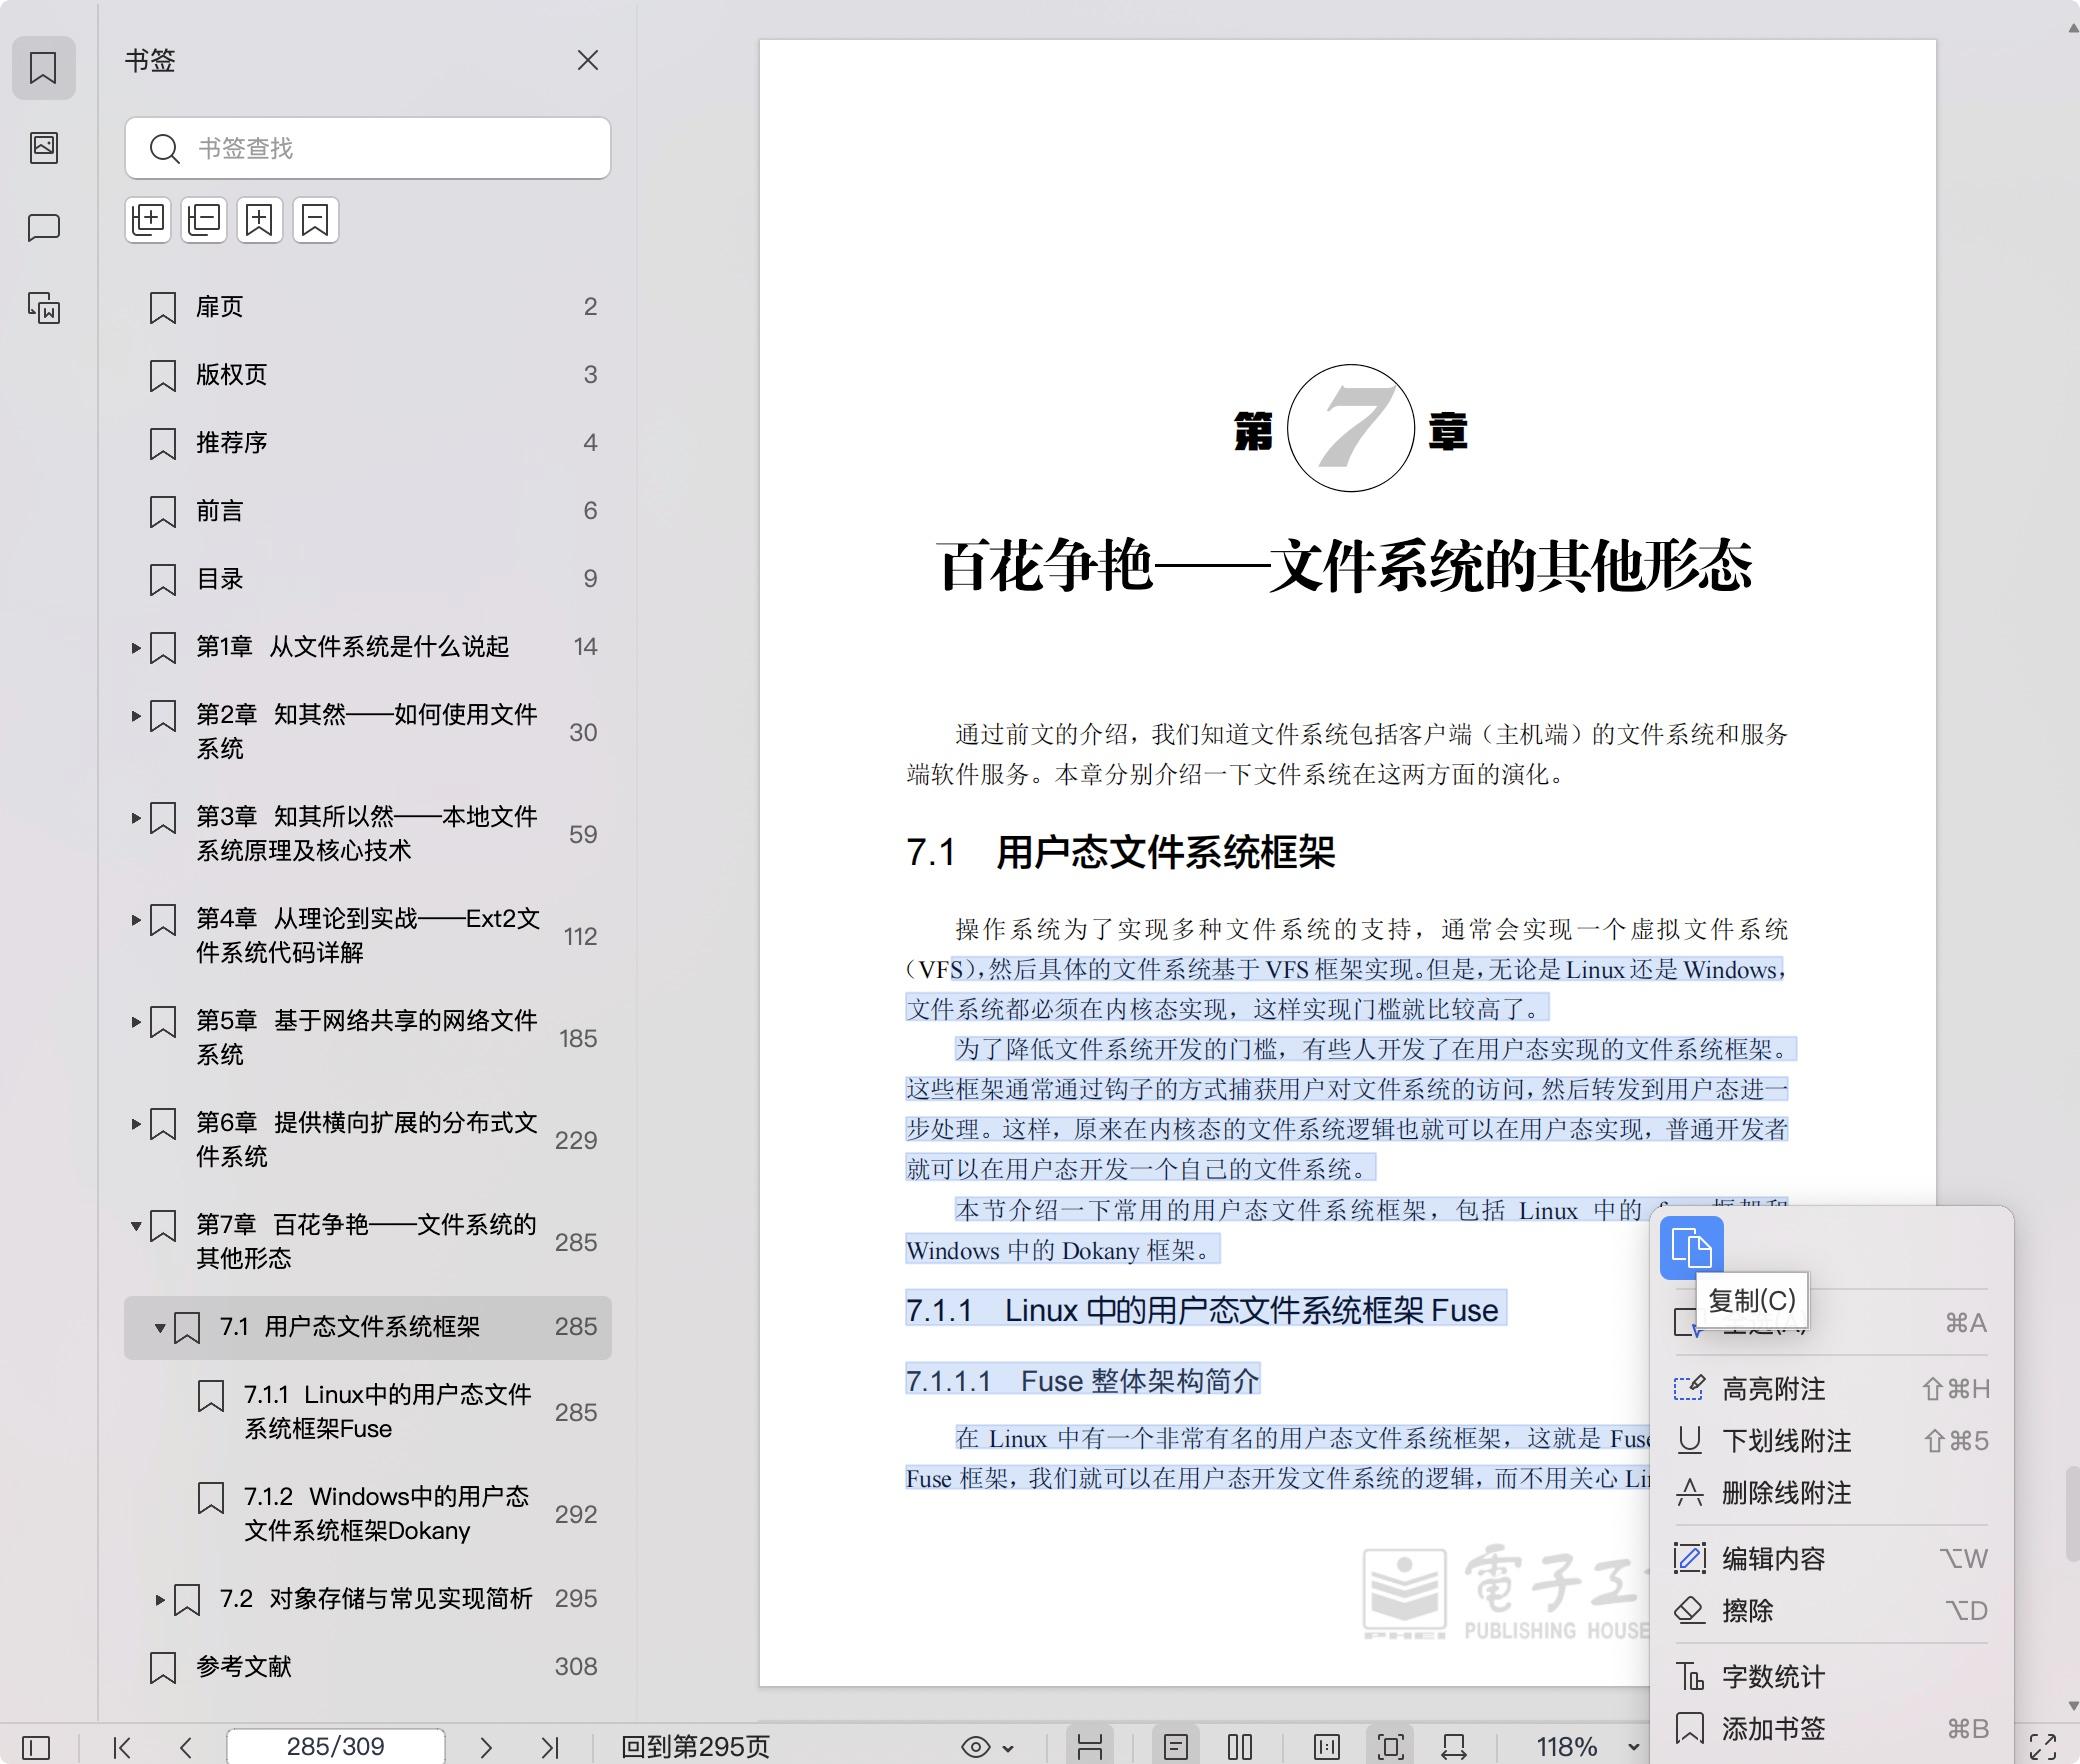Viewport: 2080px width, 1764px height.
Task: Expand 第6章 bookmark entry
Action: click(136, 1124)
